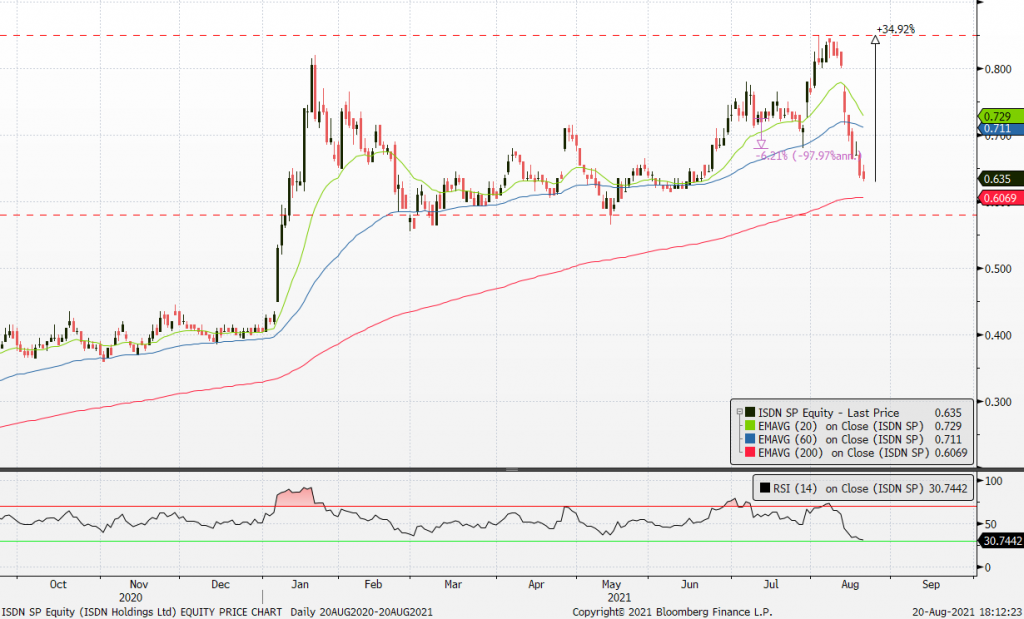The image size is (1024, 619).
Task: Click the Mar label on the date axis
Action: click(453, 584)
